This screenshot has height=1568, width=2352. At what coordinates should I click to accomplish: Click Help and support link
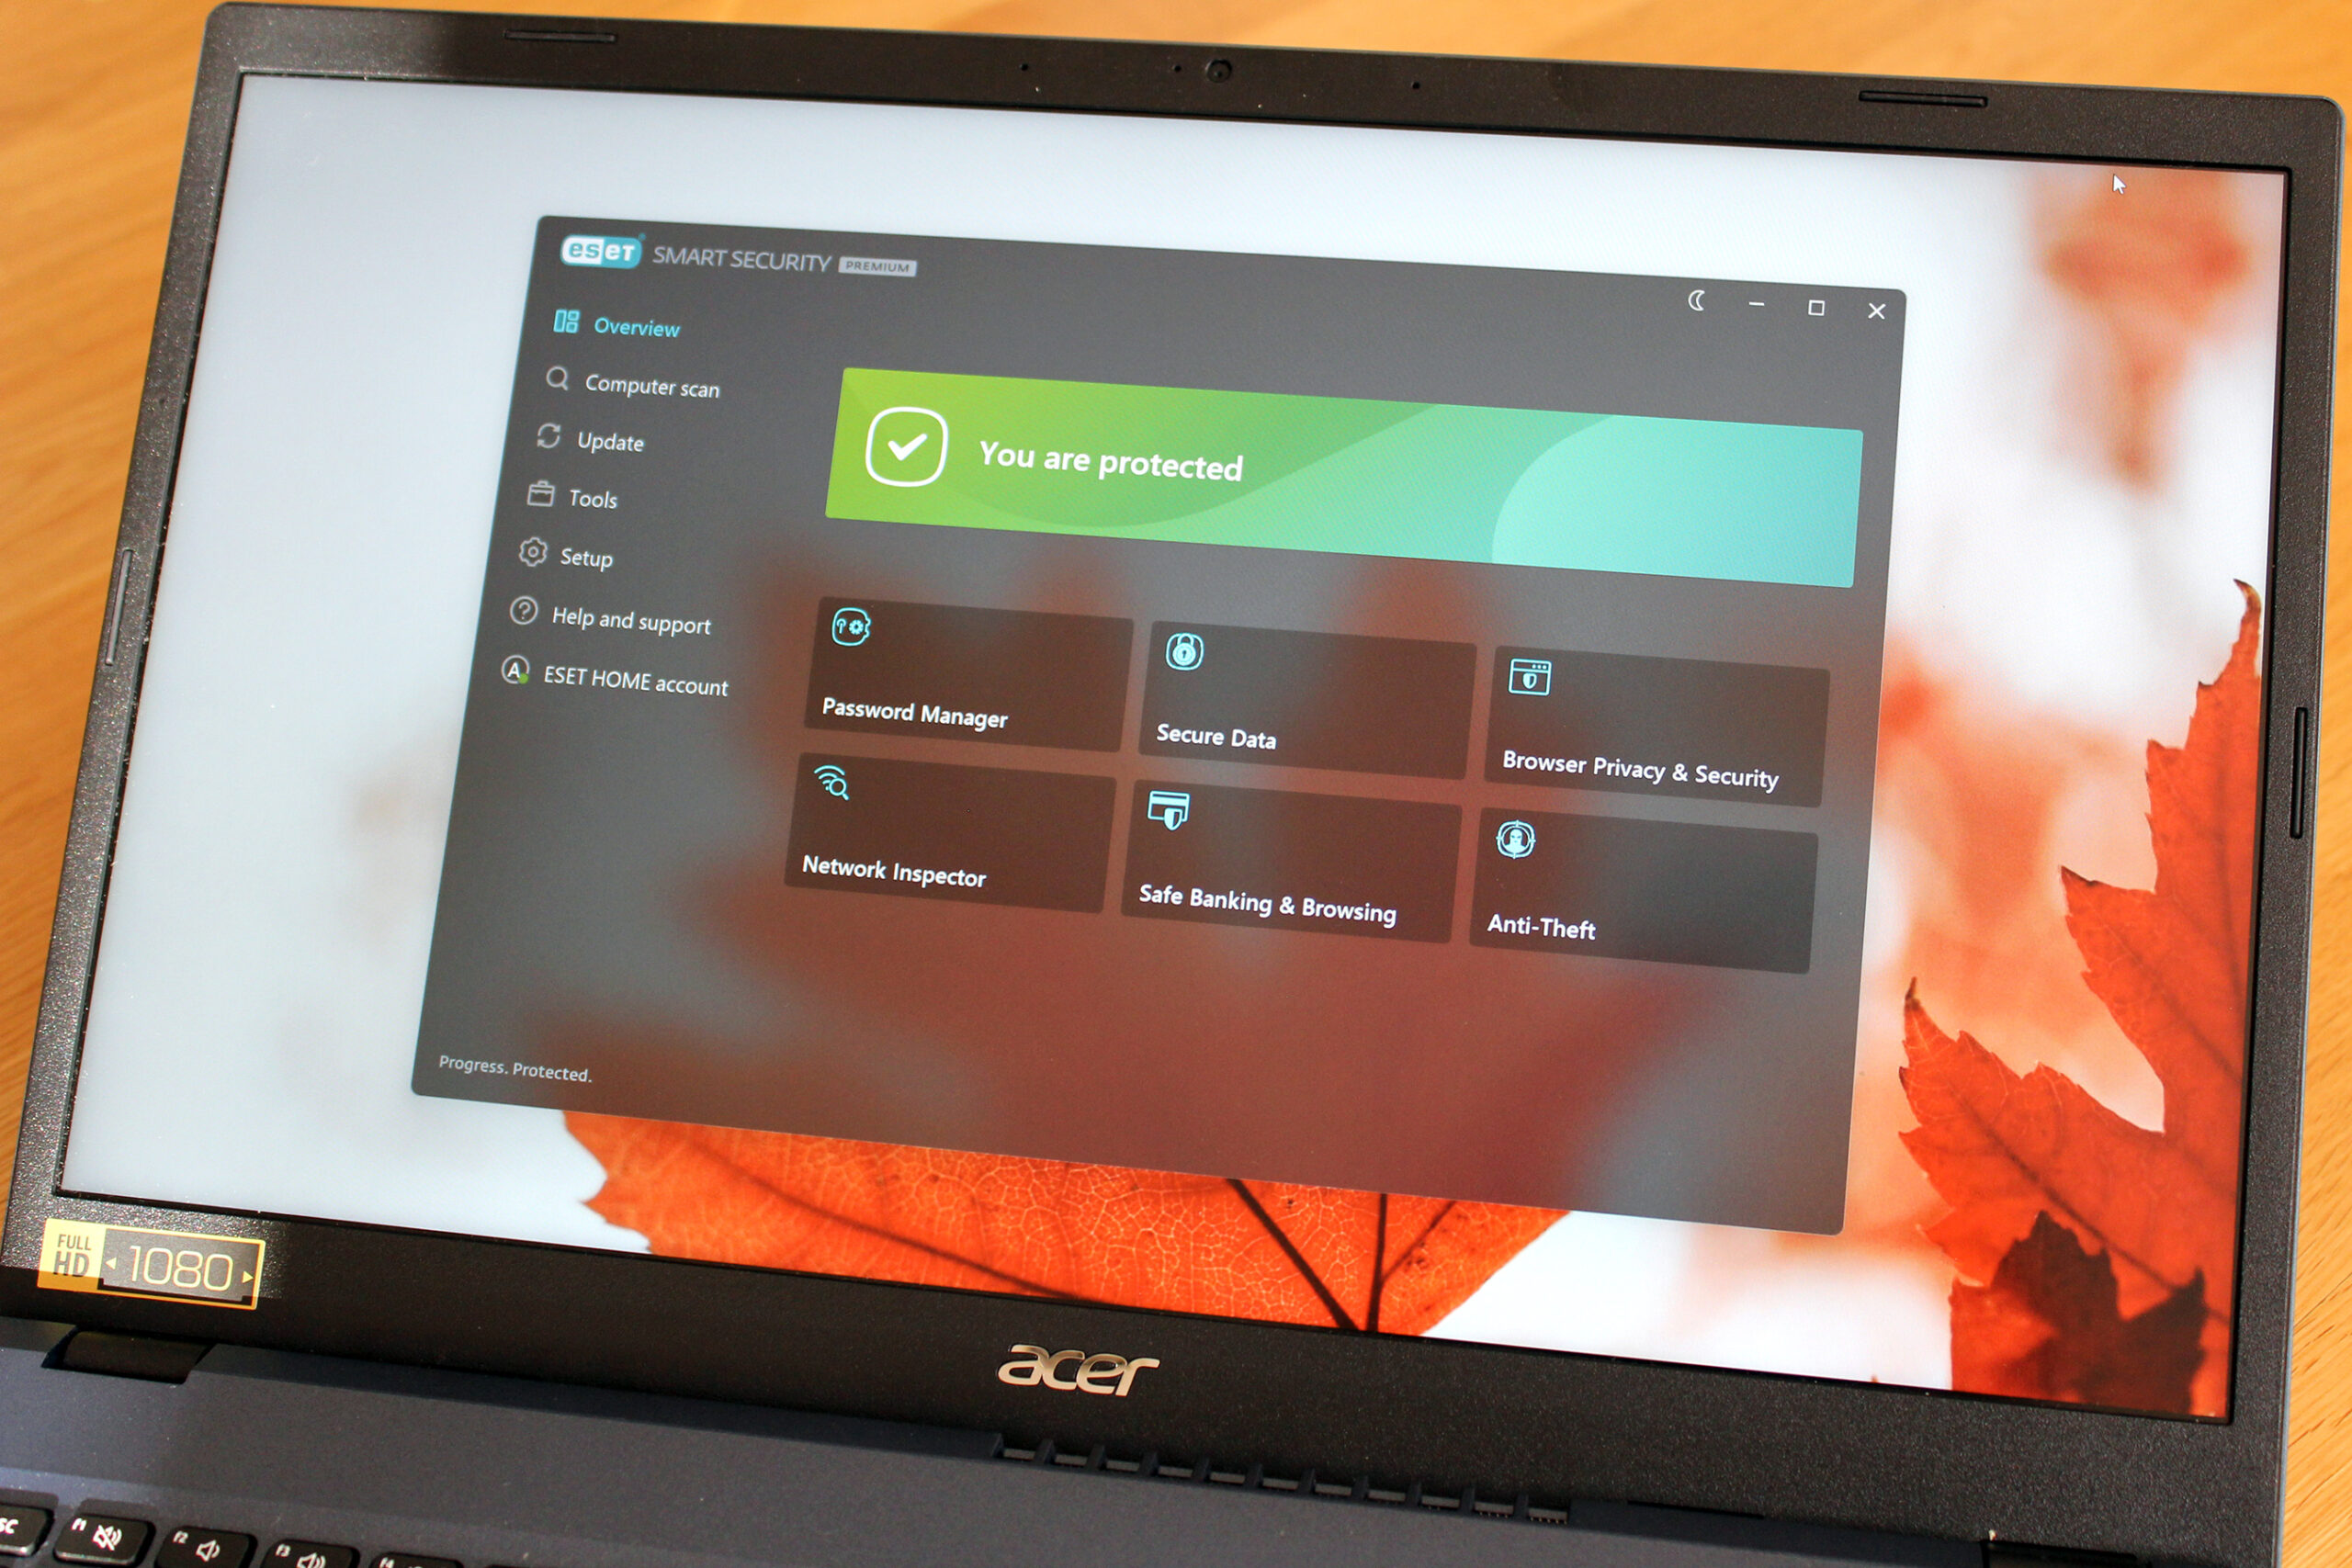[x=654, y=621]
